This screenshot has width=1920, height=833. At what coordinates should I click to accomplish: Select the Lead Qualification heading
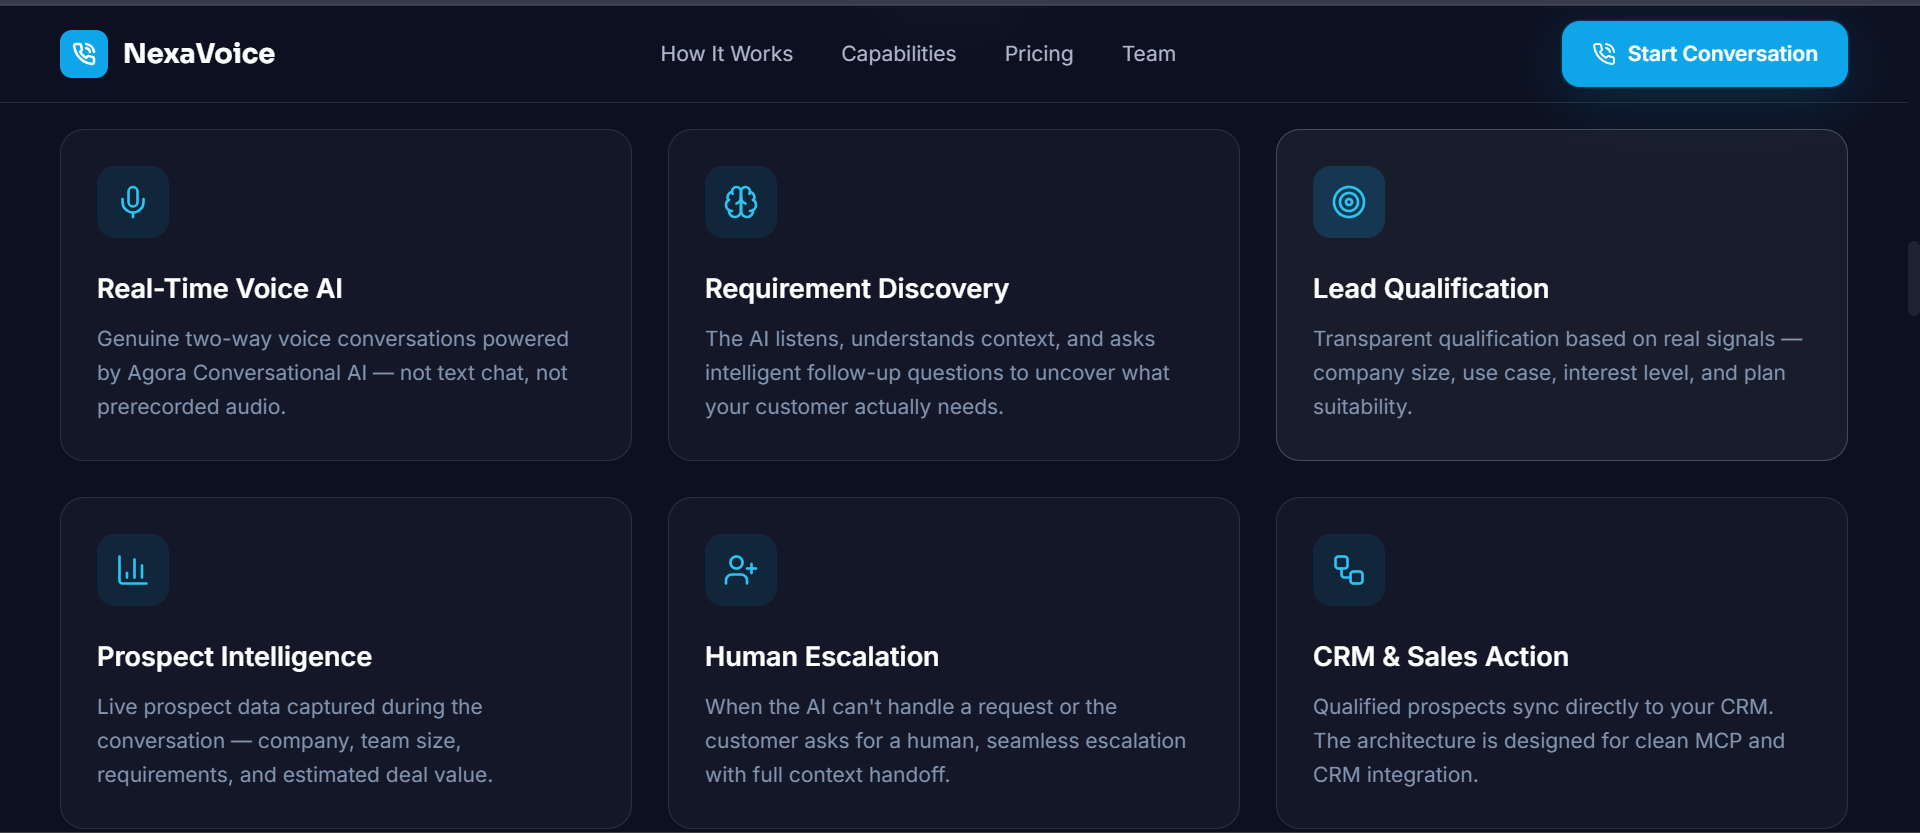click(x=1431, y=289)
